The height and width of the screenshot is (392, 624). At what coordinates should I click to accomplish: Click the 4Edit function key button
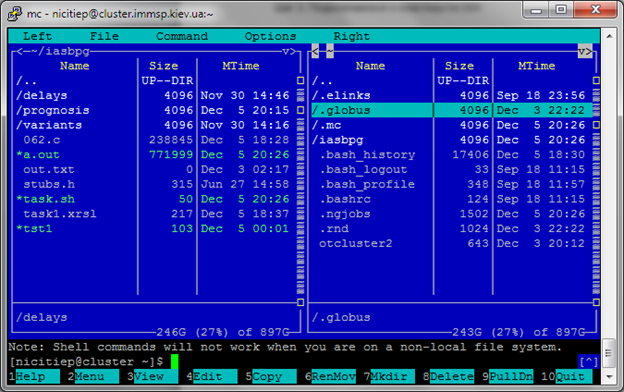(212, 376)
